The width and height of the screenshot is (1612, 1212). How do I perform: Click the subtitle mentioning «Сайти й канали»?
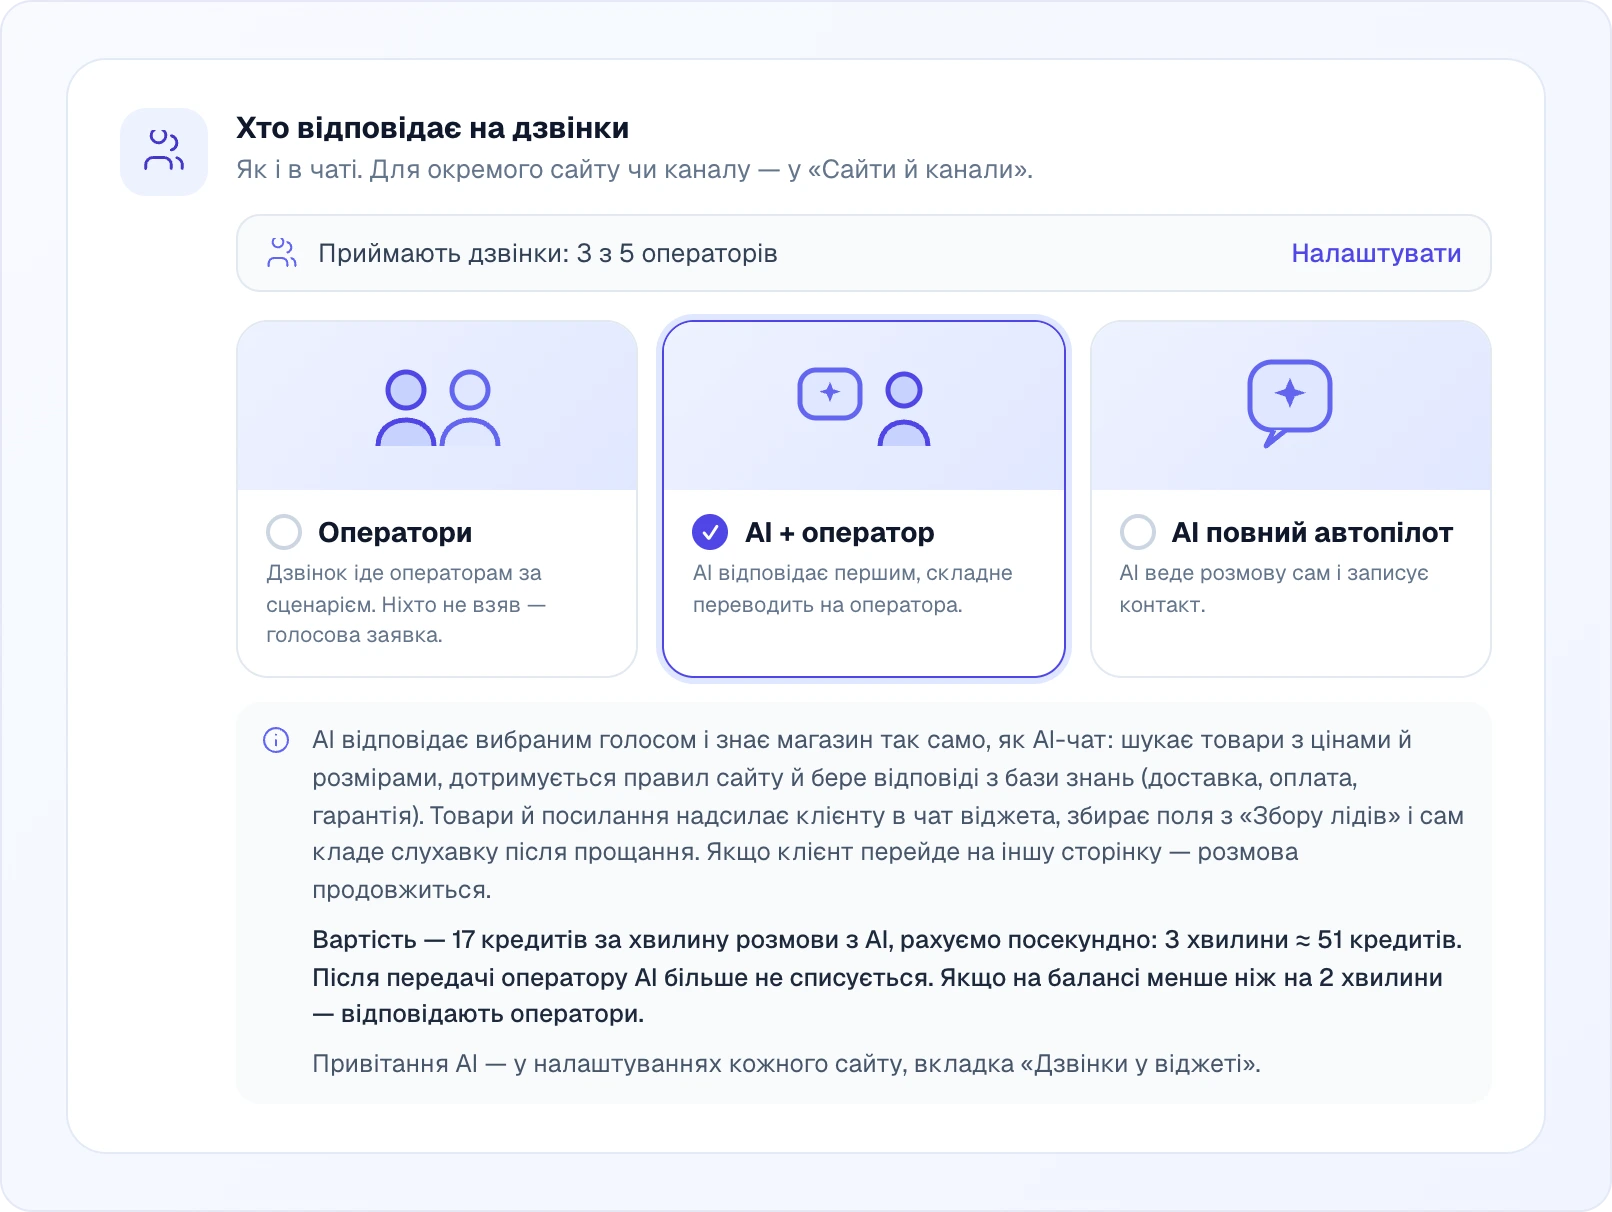point(635,169)
